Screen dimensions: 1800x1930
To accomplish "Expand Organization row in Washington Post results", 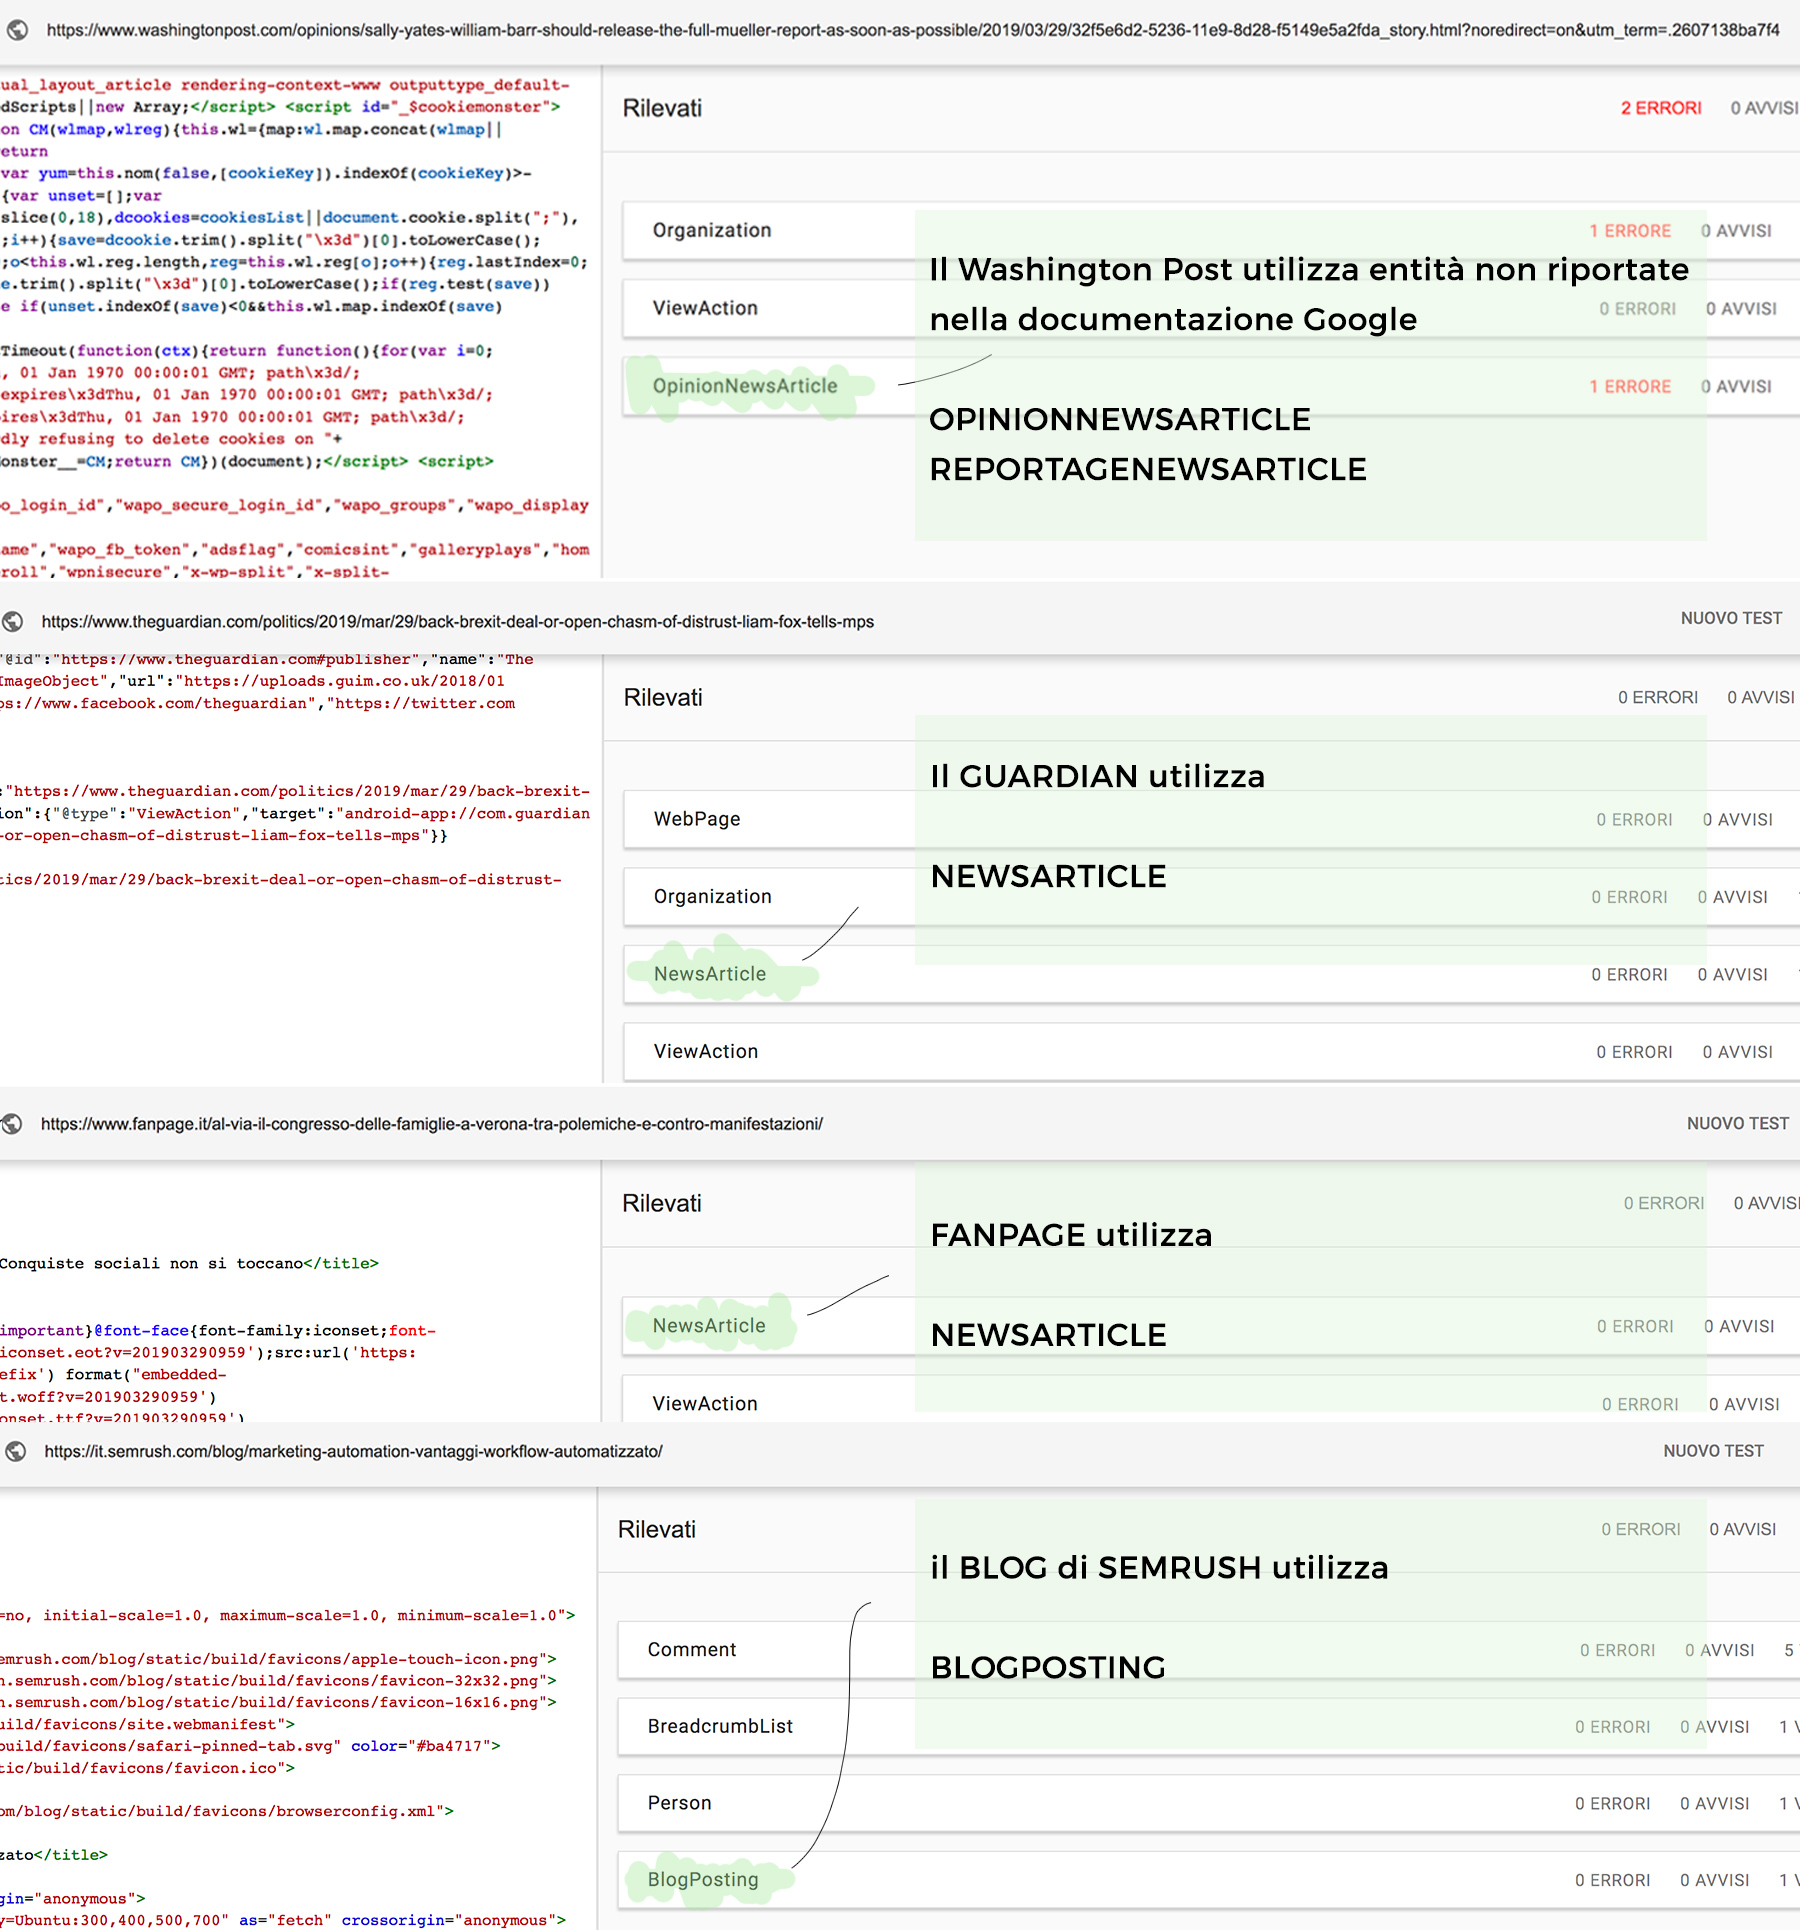I will (x=1210, y=231).
